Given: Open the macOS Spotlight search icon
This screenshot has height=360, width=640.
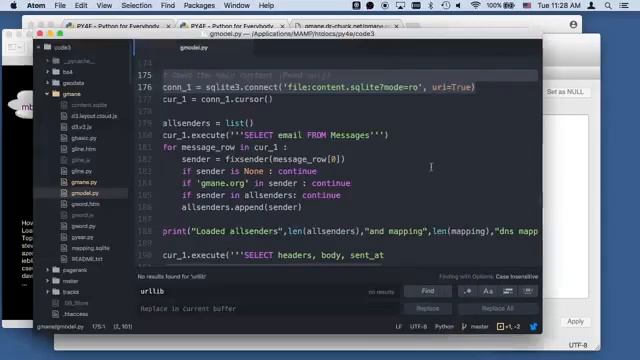Looking at the screenshot, I should coord(608,5).
